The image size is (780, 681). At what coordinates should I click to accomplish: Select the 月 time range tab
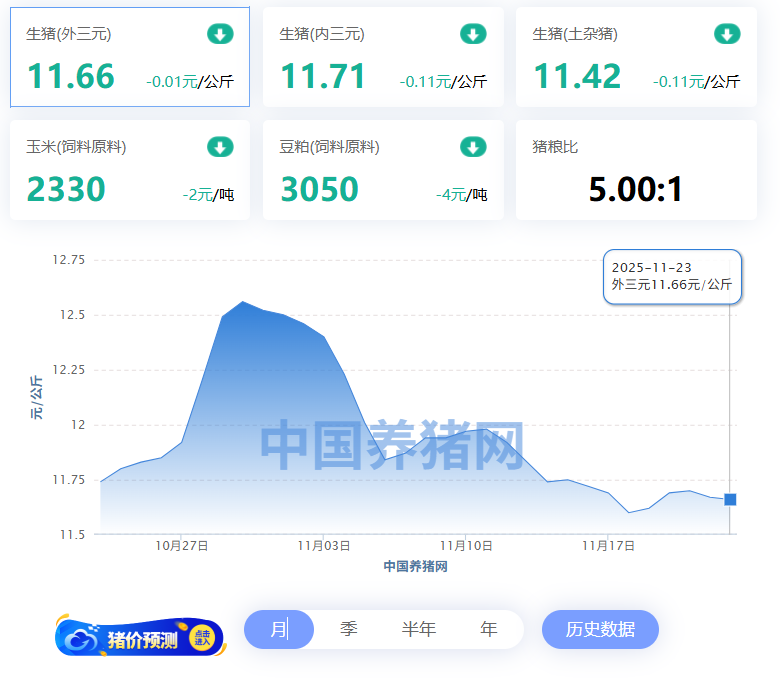coord(279,630)
